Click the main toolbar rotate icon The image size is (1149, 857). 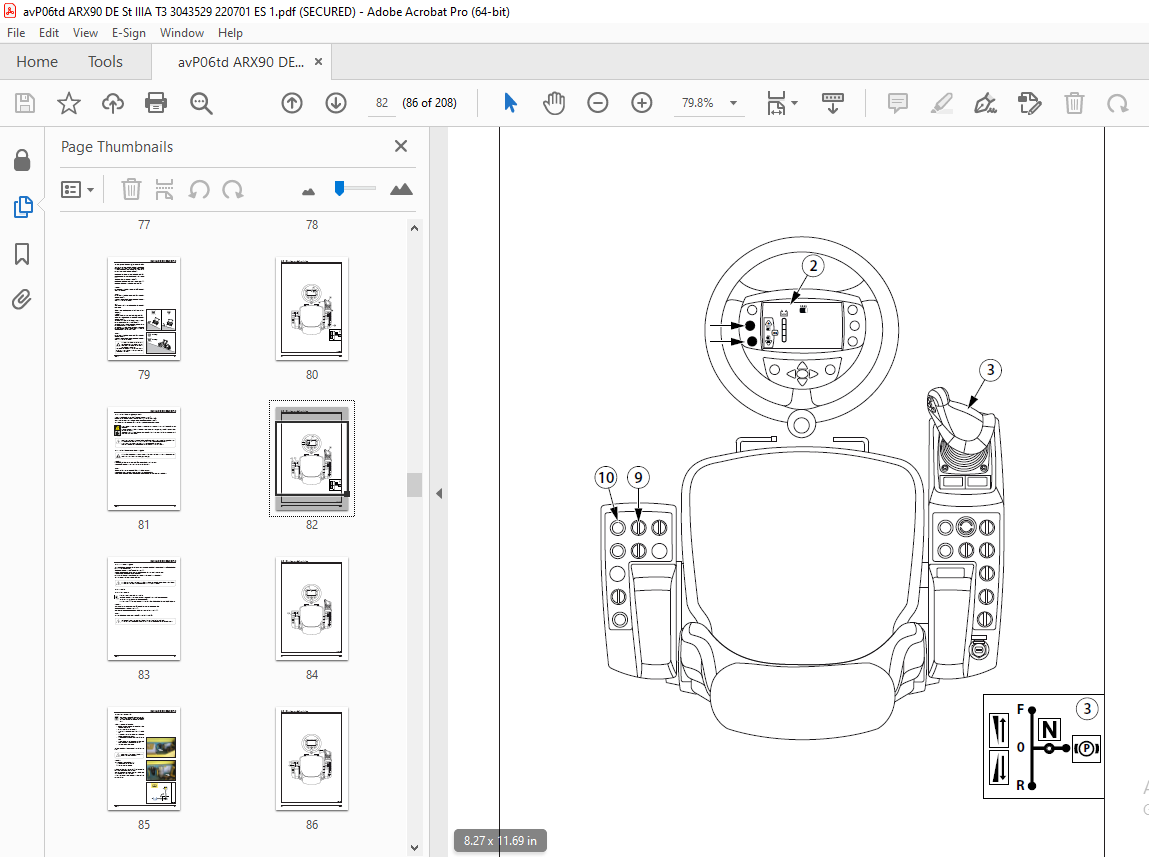point(1117,103)
